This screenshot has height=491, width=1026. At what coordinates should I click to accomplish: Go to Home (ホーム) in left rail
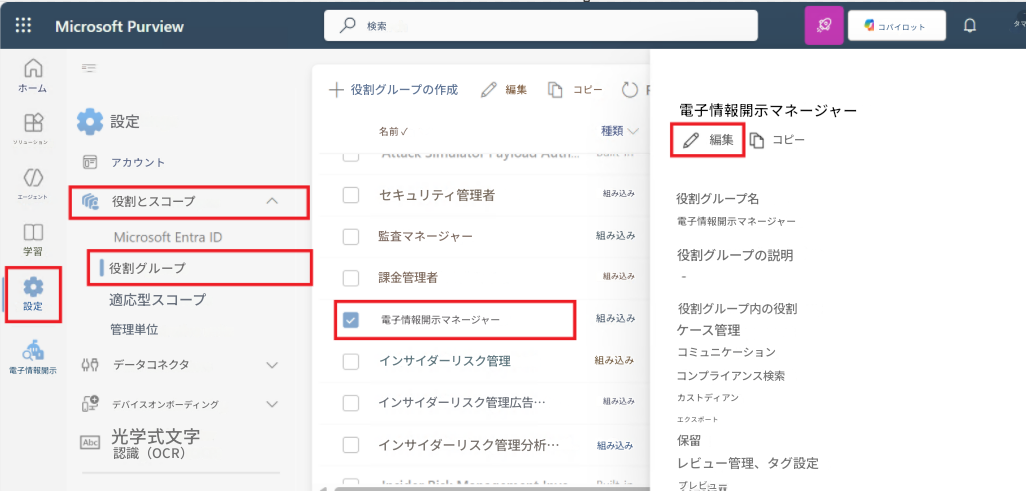[33, 75]
